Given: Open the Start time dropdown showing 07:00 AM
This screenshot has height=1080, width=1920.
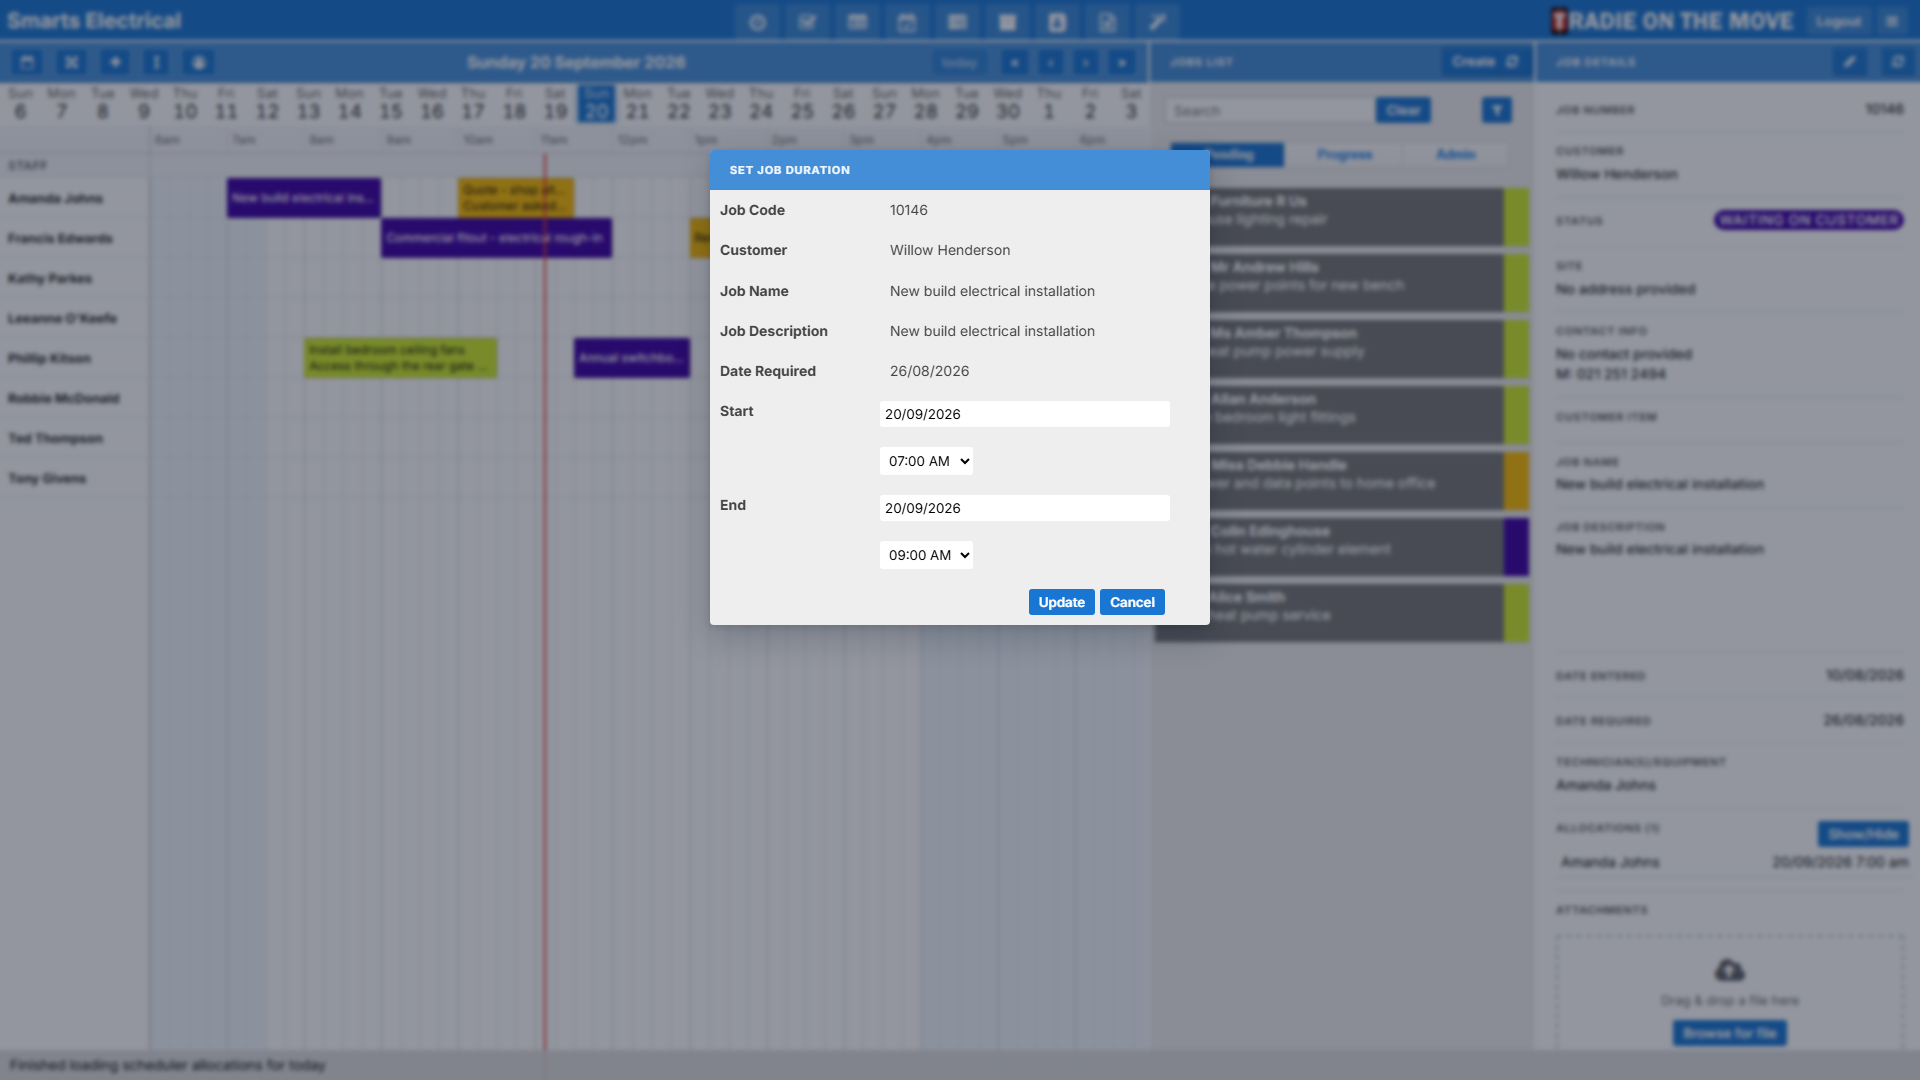Looking at the screenshot, I should point(926,461).
